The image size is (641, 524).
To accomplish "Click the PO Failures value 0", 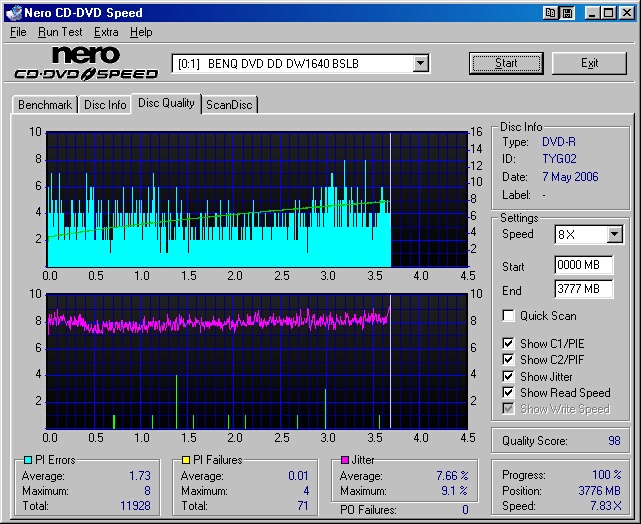I will (x=465, y=510).
